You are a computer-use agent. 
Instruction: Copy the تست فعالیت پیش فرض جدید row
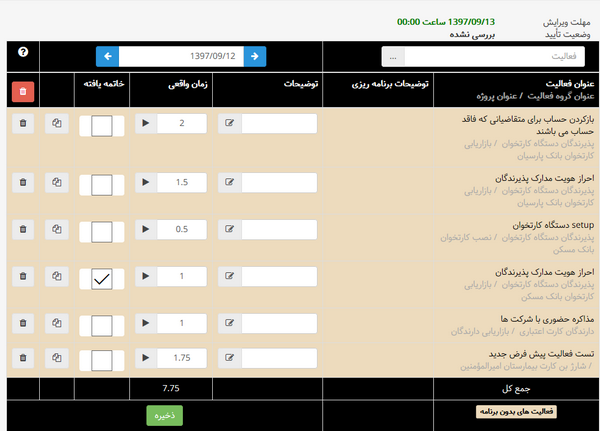(x=57, y=357)
